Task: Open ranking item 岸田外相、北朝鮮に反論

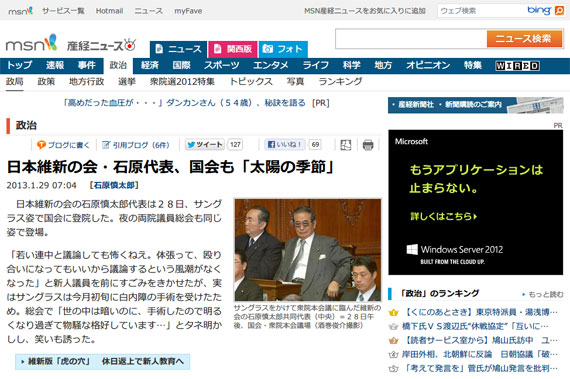Action: (479, 354)
